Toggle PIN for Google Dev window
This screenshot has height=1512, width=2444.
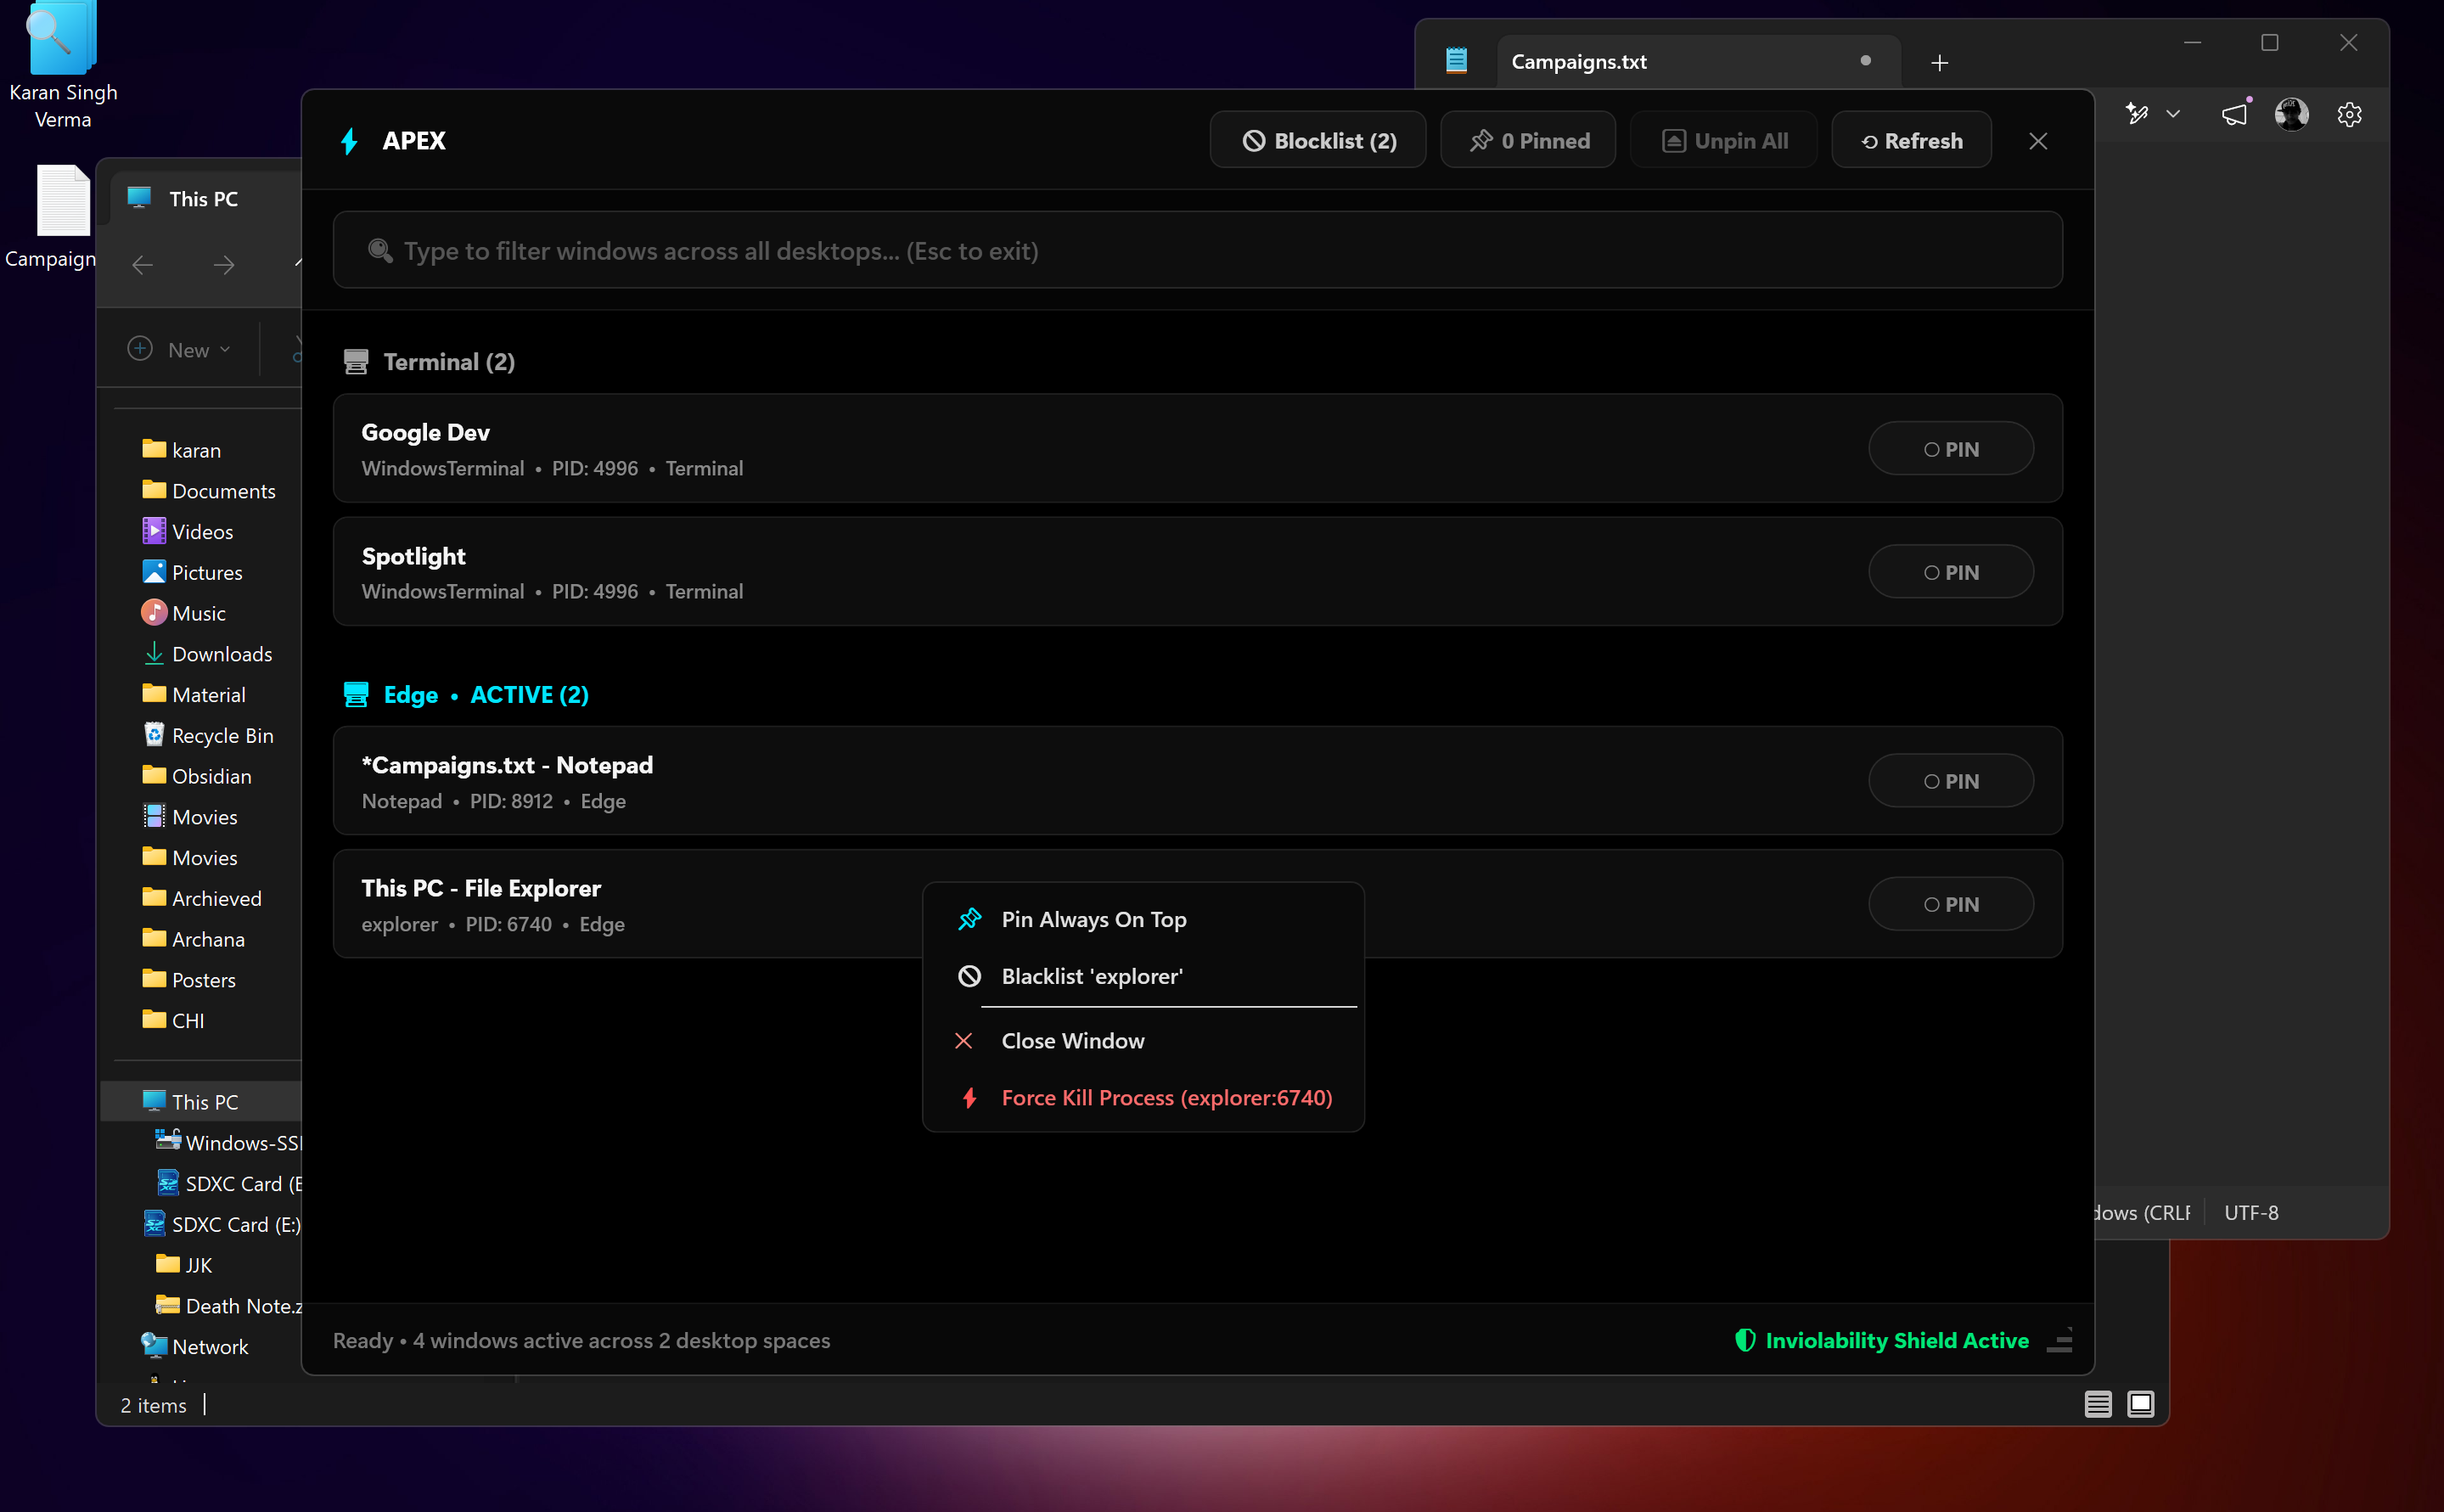pyautogui.click(x=1950, y=449)
